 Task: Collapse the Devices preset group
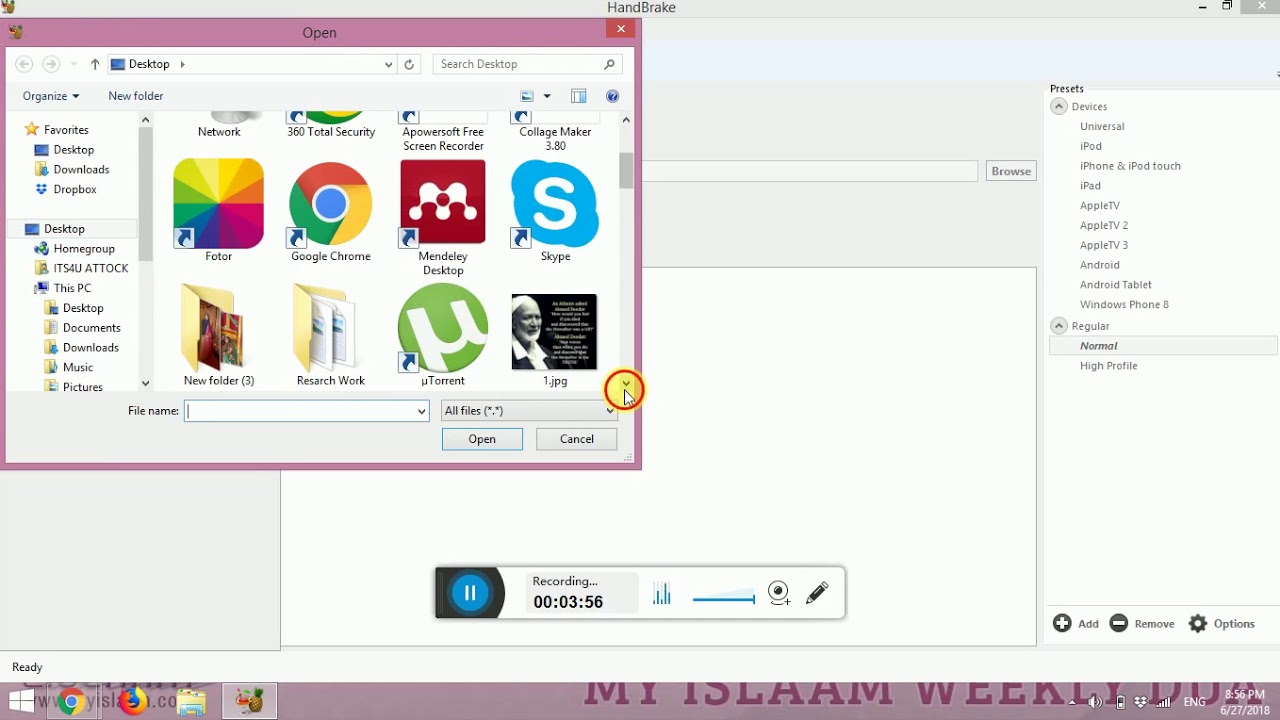pos(1059,106)
